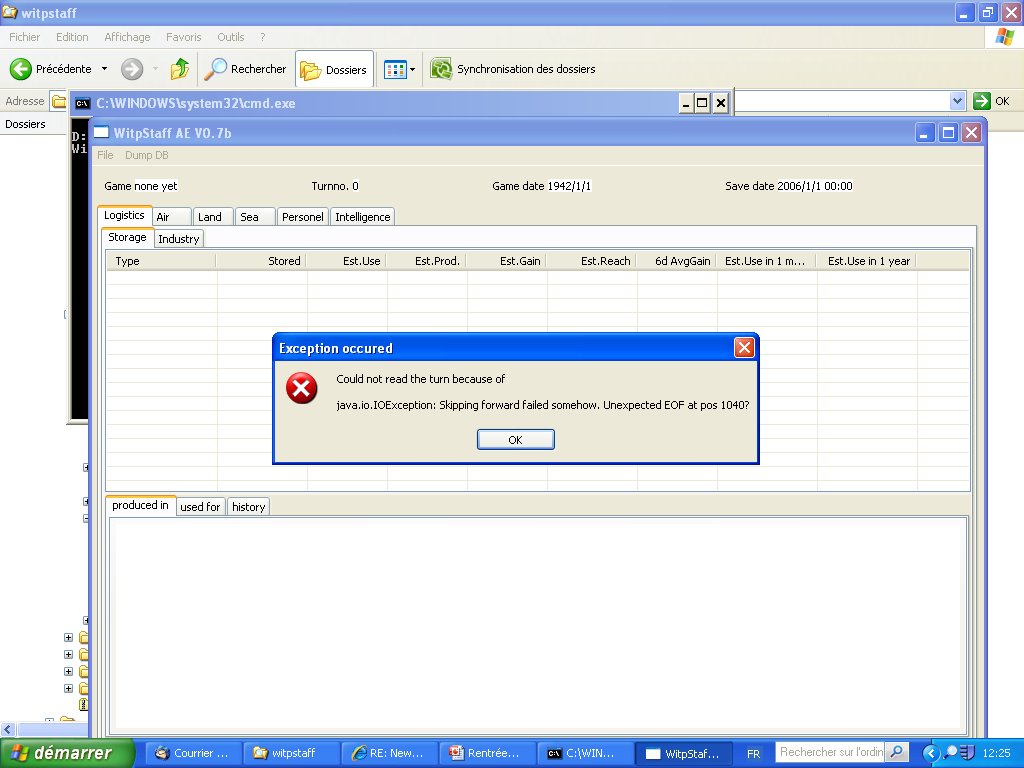Open the Précédente history dropdown arrow
The height and width of the screenshot is (768, 1024).
coord(104,69)
